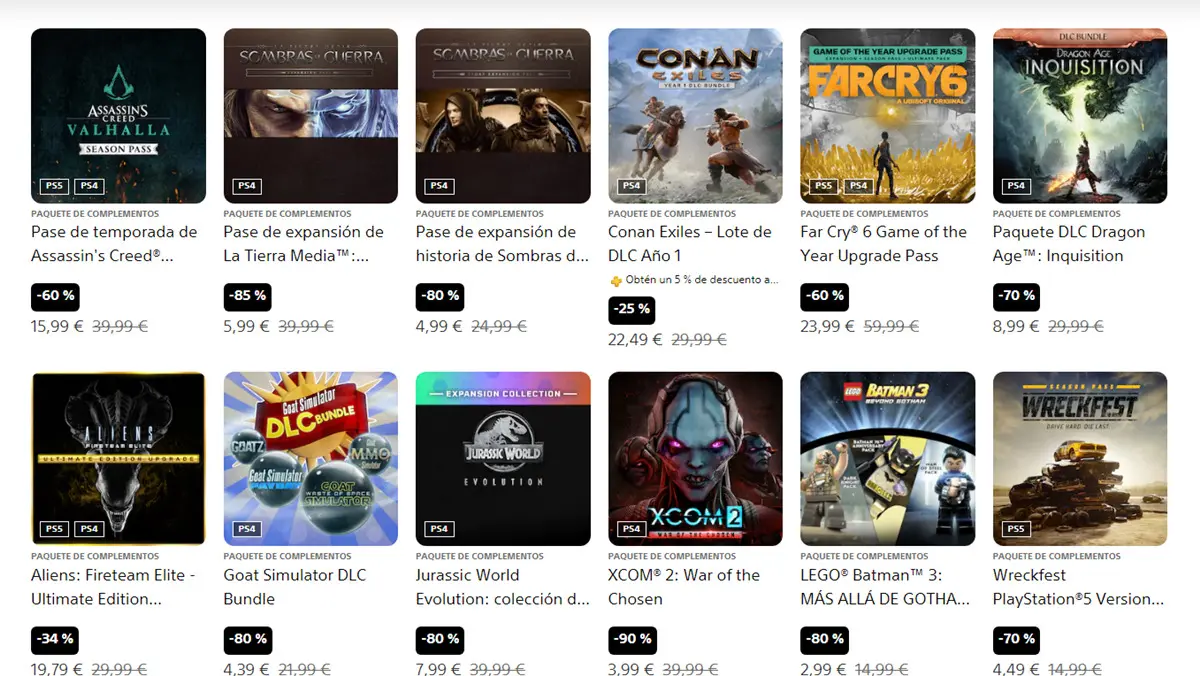
Task: Click the PS5 badge on Far Cry 6
Action: pos(823,186)
